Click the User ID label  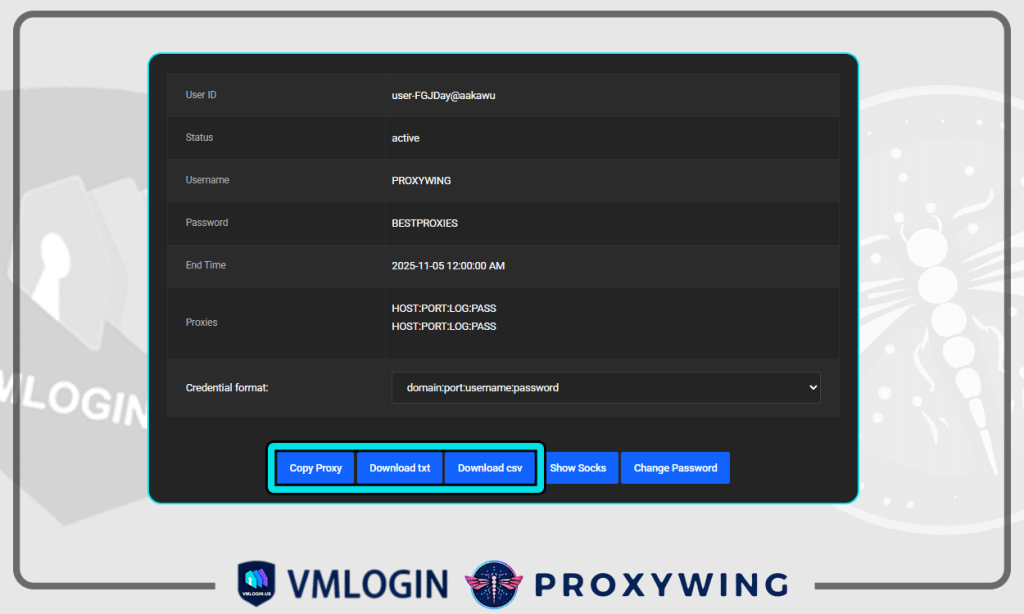pyautogui.click(x=201, y=95)
